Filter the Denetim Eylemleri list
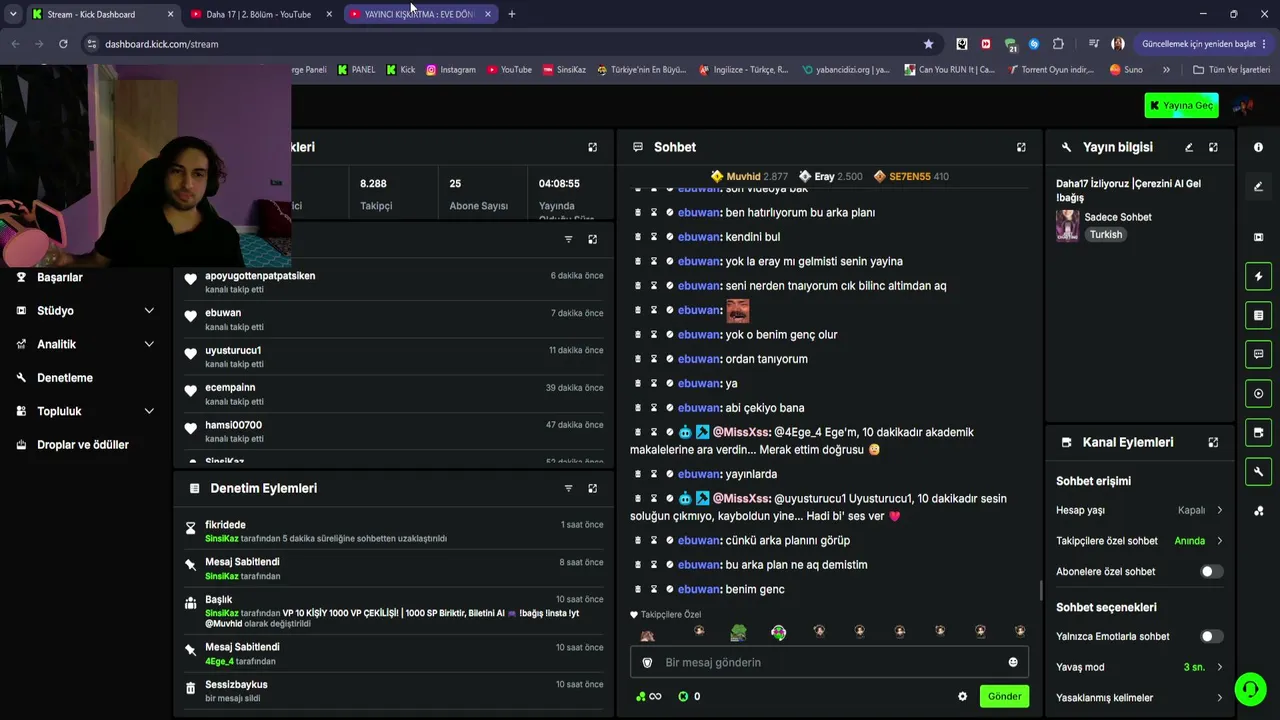This screenshot has width=1280, height=720. point(568,488)
